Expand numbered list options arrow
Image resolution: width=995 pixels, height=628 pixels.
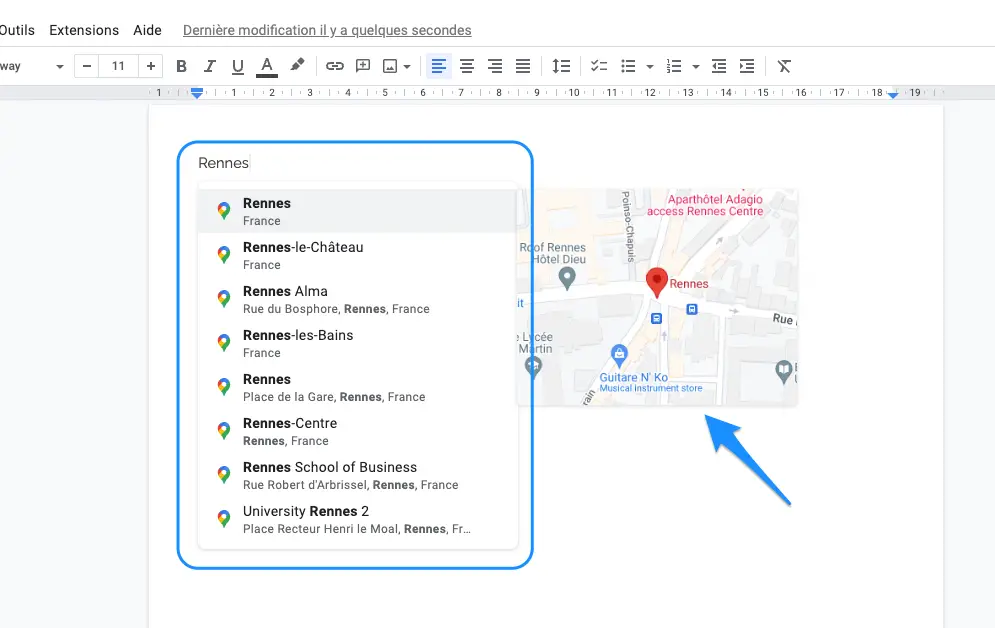coord(696,67)
